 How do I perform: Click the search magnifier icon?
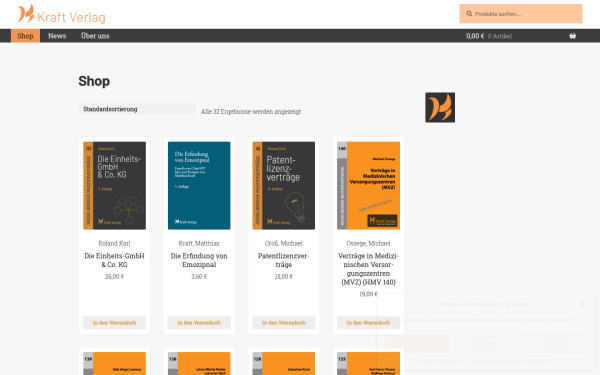point(469,14)
